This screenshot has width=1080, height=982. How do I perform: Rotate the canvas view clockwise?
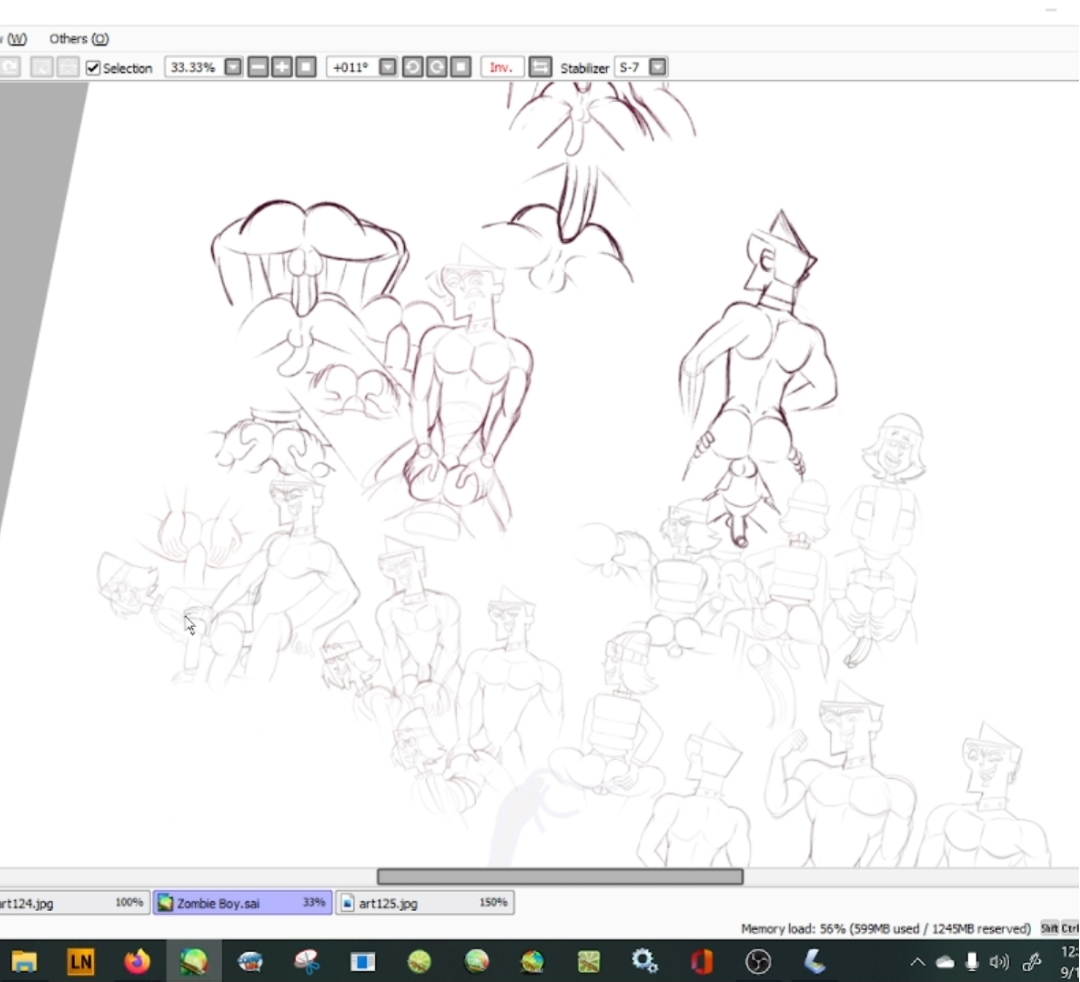436,67
